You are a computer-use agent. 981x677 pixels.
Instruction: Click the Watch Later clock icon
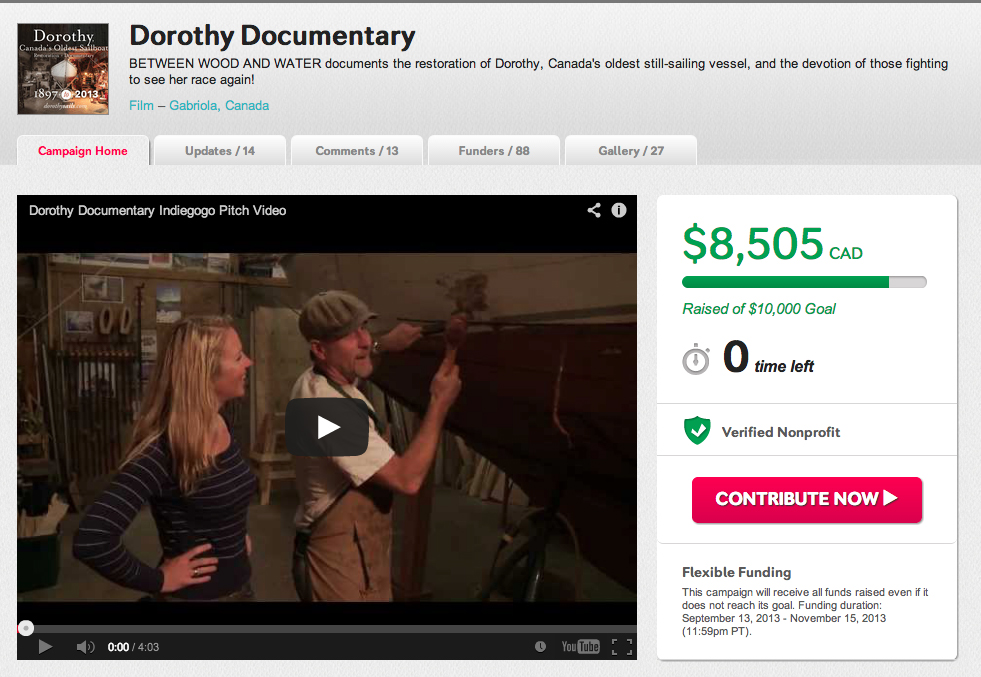coord(540,646)
